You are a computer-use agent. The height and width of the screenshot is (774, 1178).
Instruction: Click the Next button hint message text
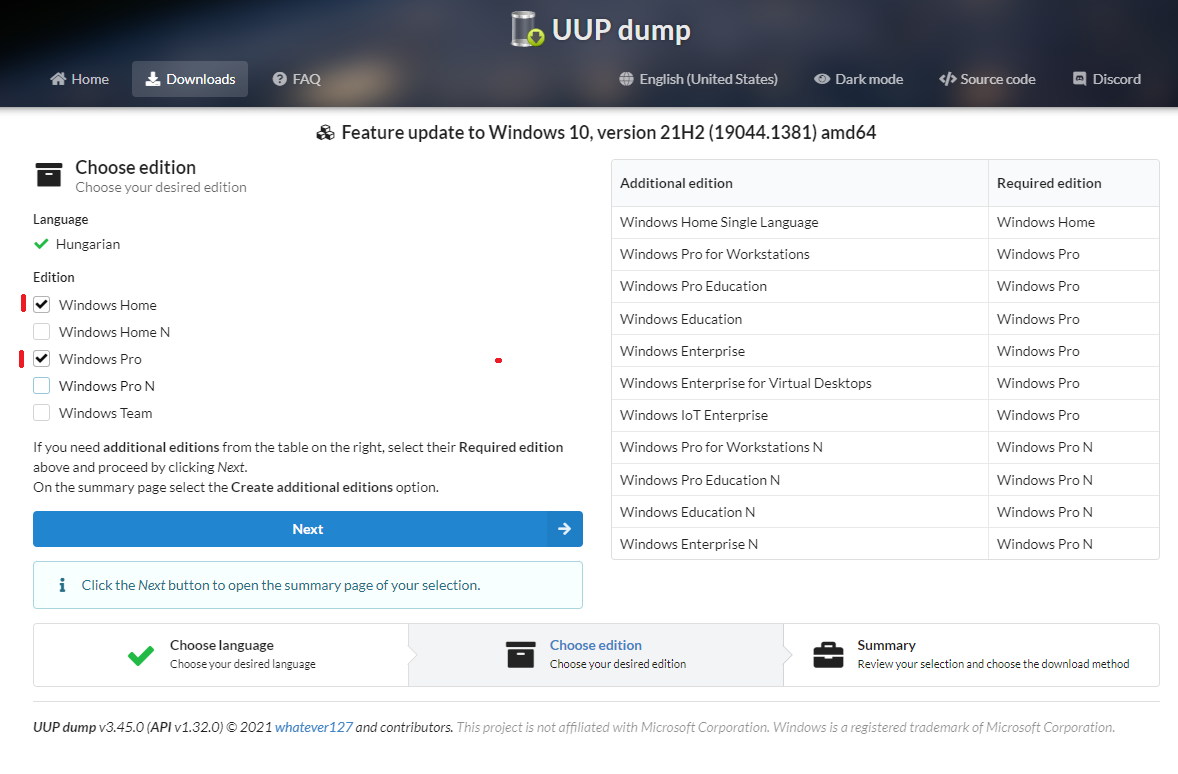281,585
